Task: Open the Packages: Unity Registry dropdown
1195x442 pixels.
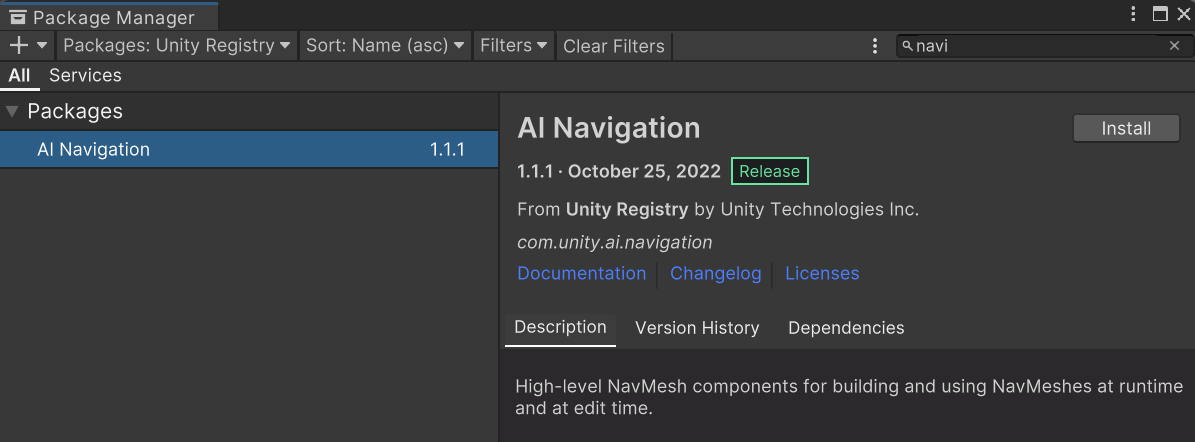Action: pos(177,46)
